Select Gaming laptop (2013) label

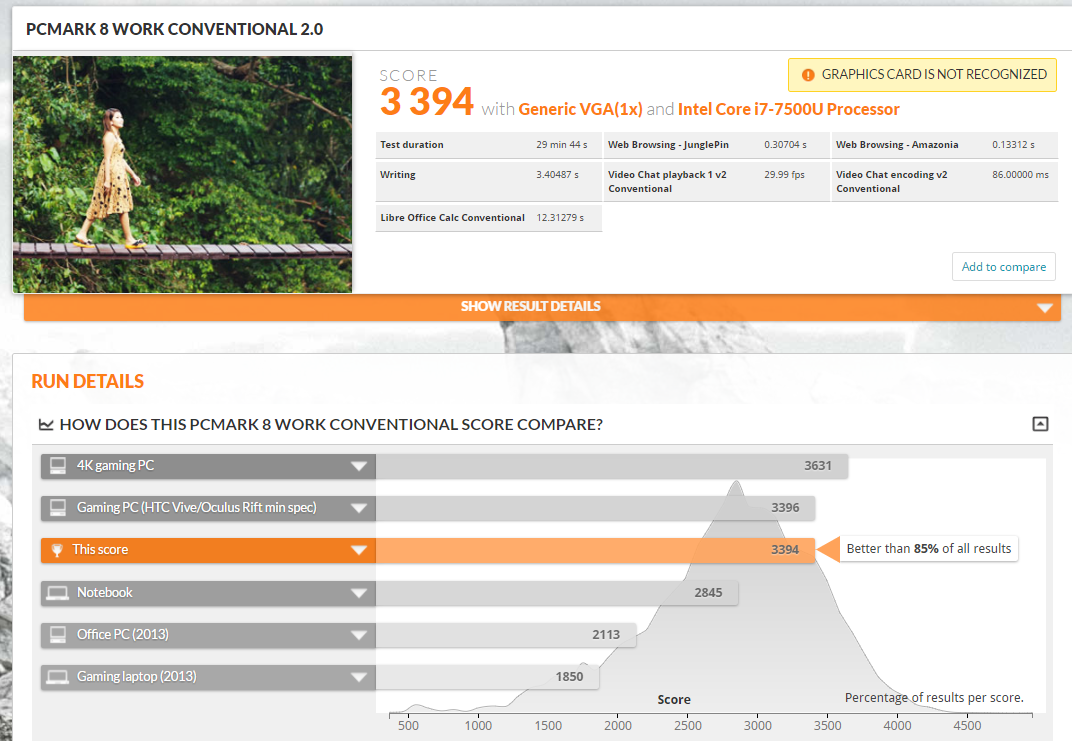[137, 677]
